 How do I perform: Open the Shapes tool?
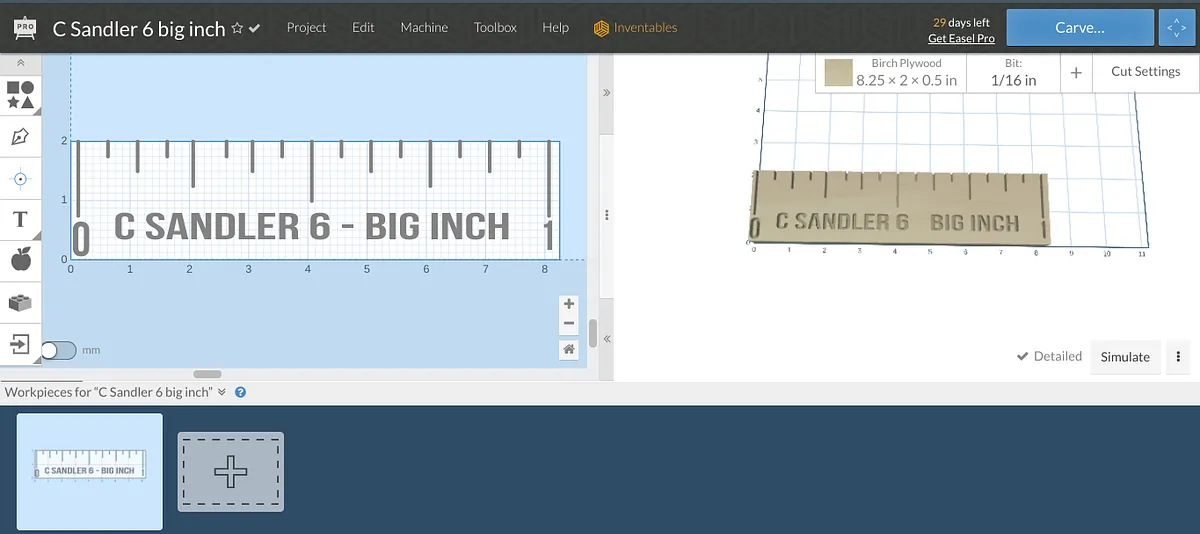pyautogui.click(x=20, y=95)
